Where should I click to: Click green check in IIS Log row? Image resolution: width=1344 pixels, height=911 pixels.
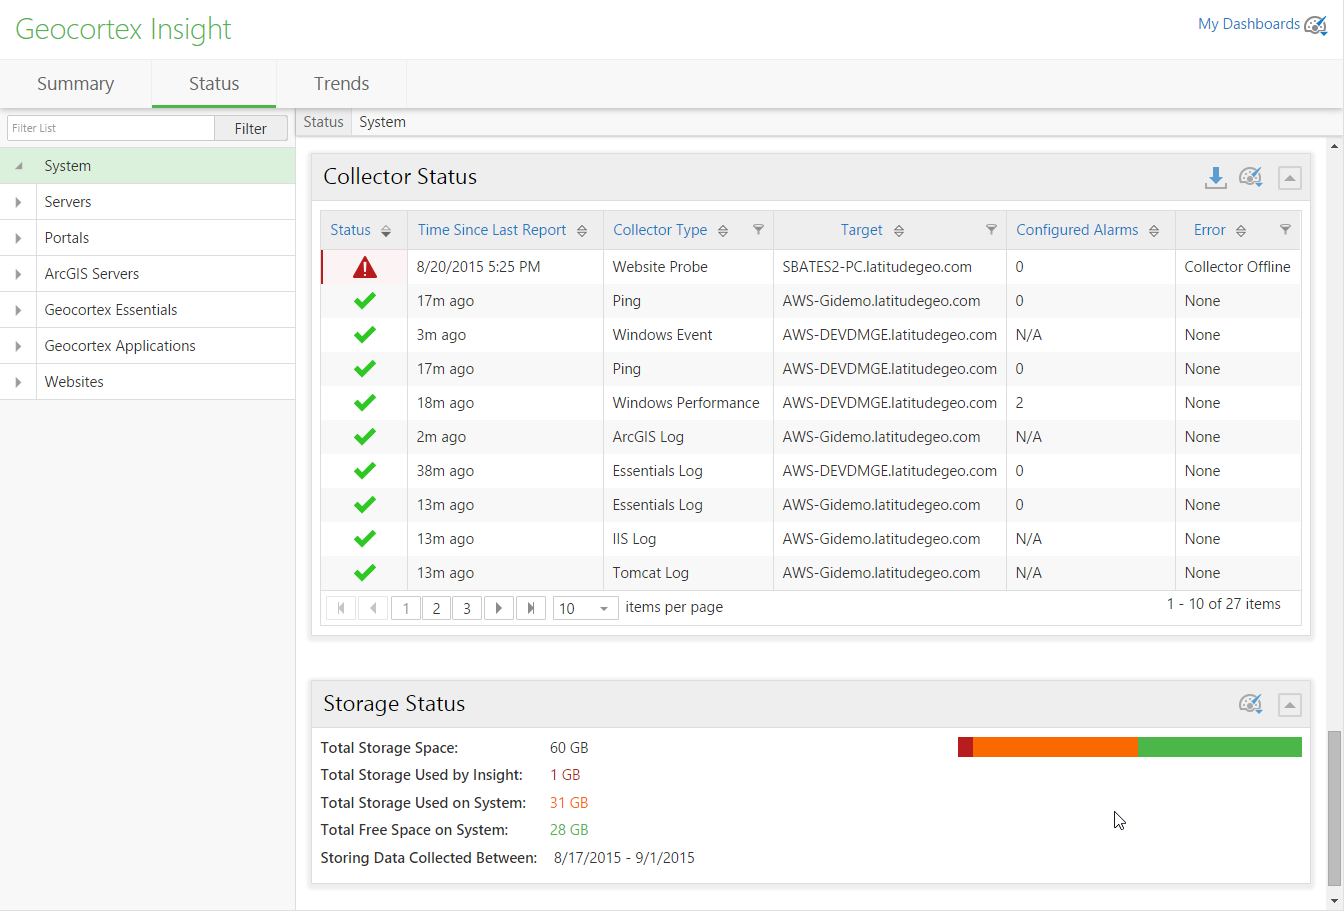point(365,539)
